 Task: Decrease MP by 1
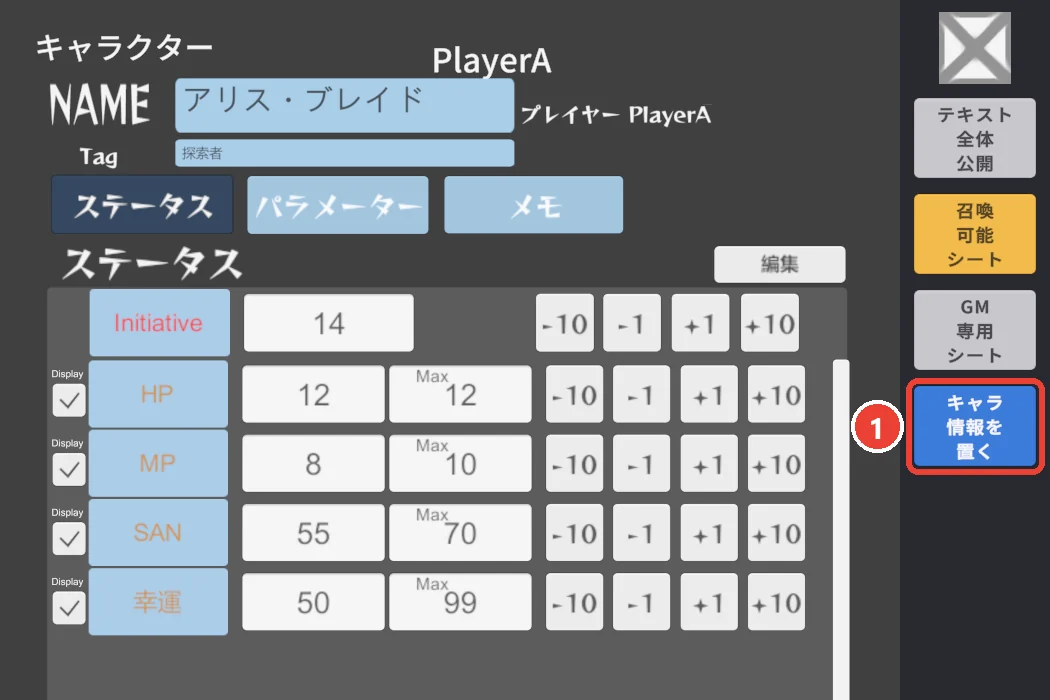641,464
